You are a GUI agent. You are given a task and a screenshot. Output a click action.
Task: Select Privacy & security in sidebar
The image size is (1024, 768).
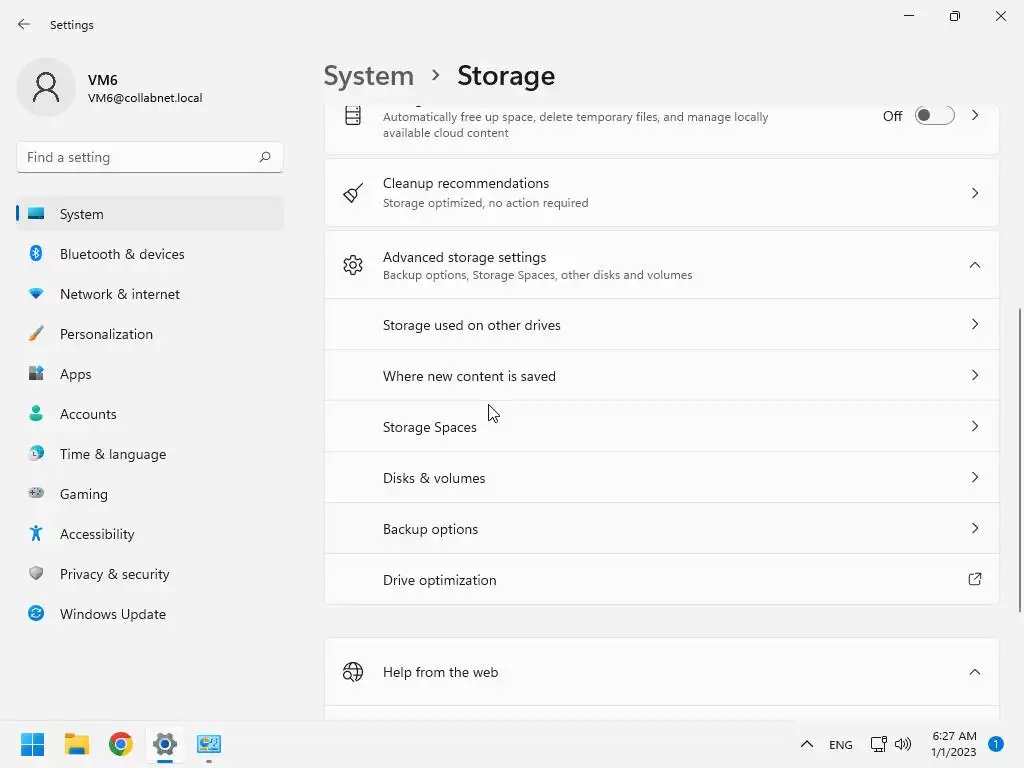pos(114,574)
